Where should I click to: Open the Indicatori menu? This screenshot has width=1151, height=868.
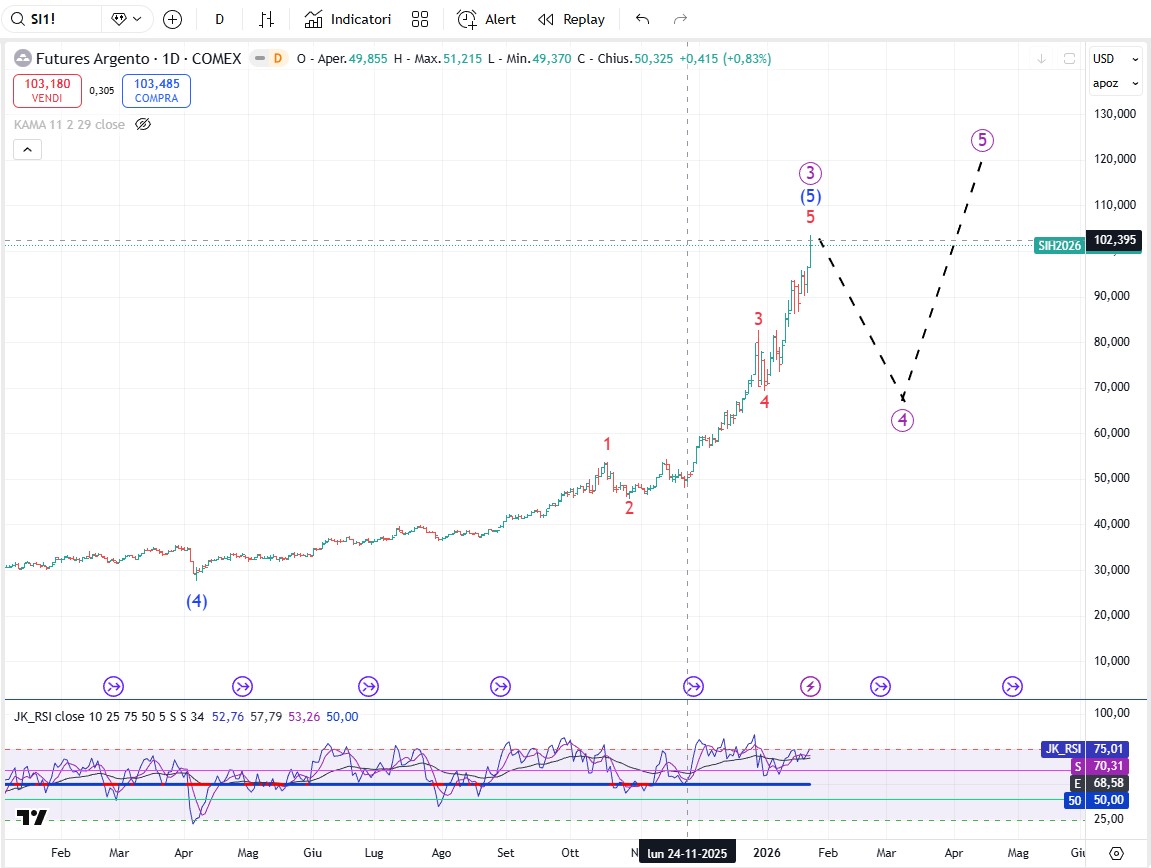pos(348,19)
